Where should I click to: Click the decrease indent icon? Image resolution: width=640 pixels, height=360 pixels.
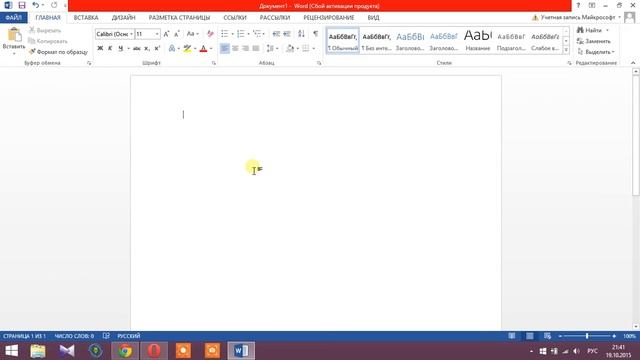276,34
